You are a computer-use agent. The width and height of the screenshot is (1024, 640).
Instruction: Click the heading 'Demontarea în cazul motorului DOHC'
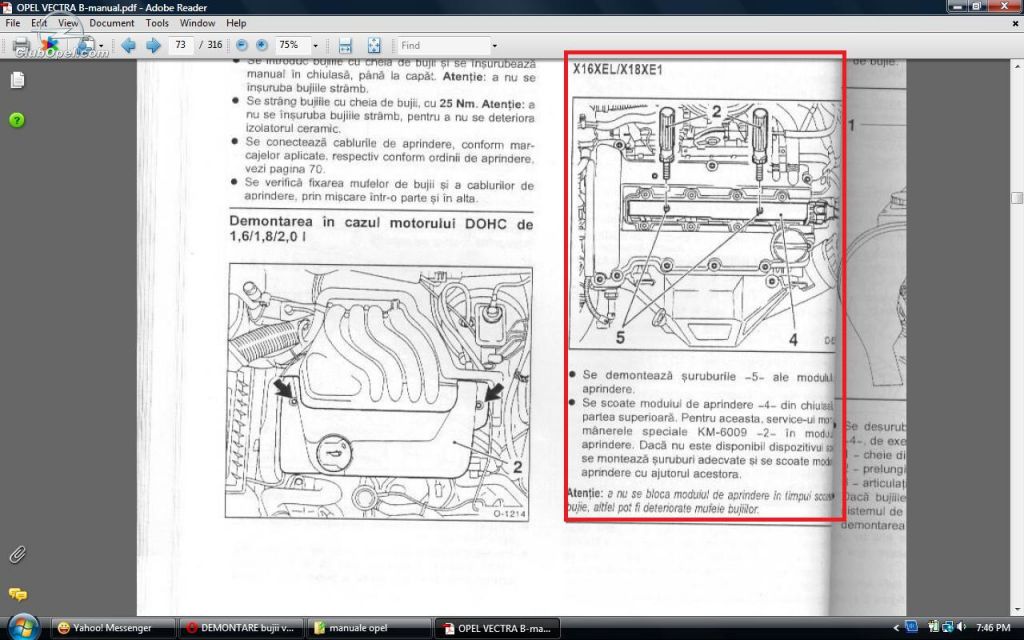pos(381,229)
